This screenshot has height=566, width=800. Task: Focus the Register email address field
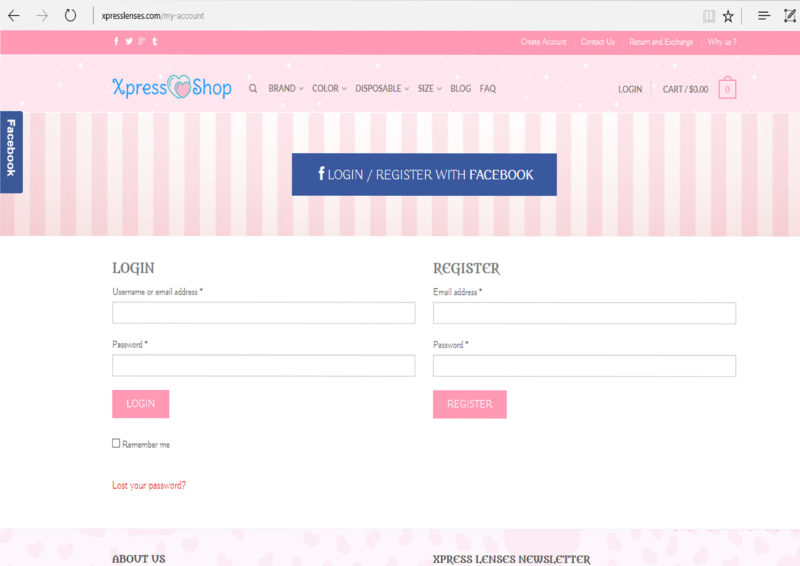click(x=584, y=313)
